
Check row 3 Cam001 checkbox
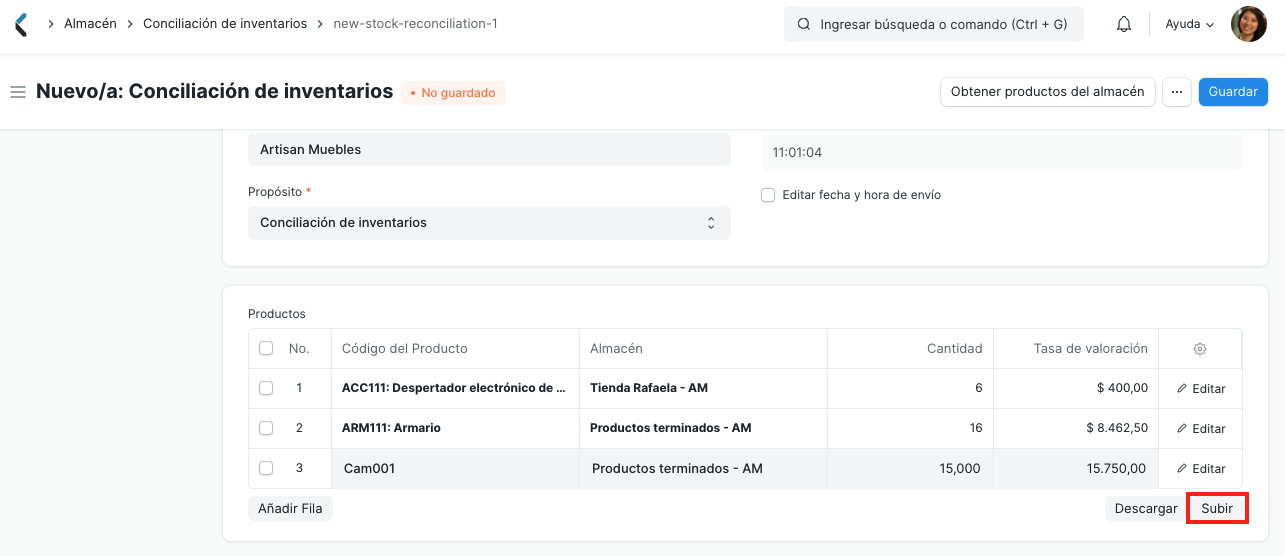pos(266,468)
